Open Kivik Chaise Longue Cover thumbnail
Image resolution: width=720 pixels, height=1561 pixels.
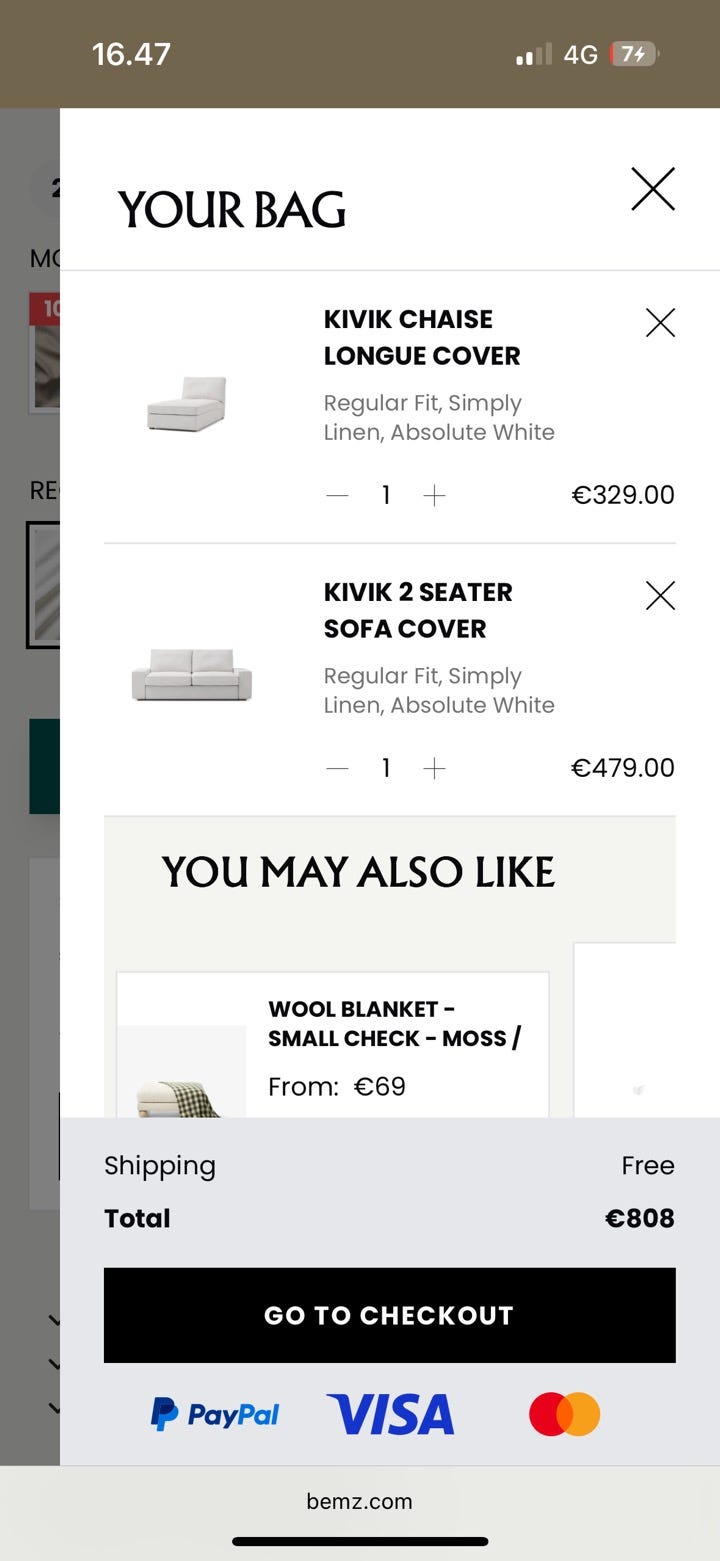click(187, 403)
